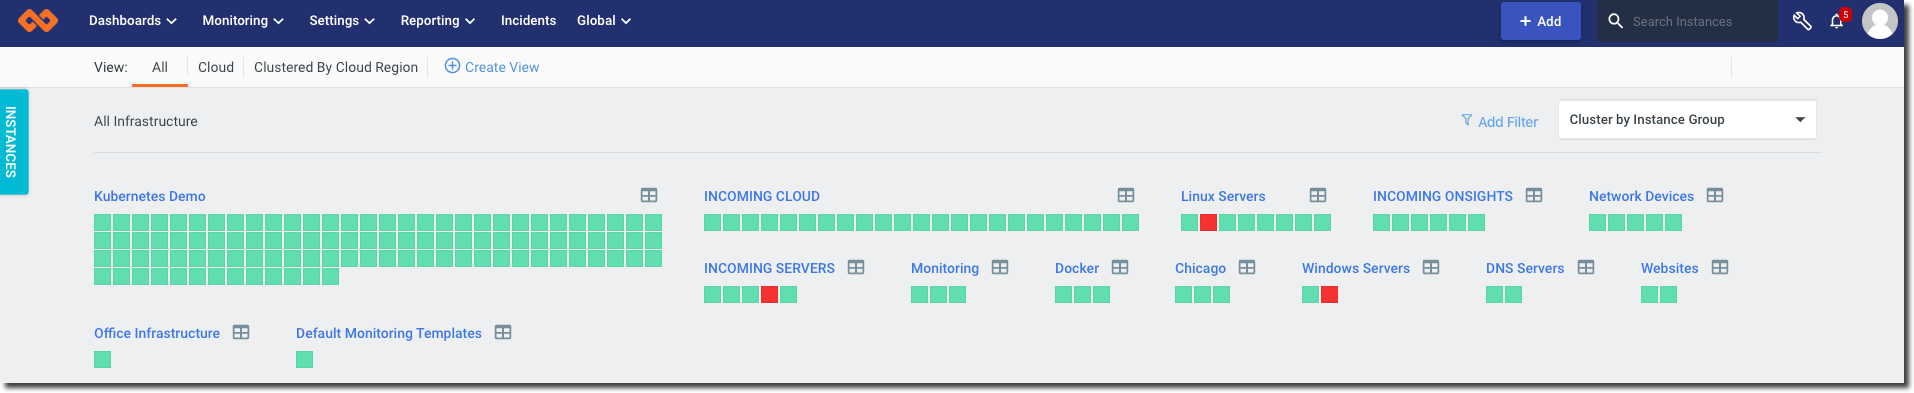Screen dimensions: 1914x393
Task: Click the blue Add button
Action: pos(1540,21)
